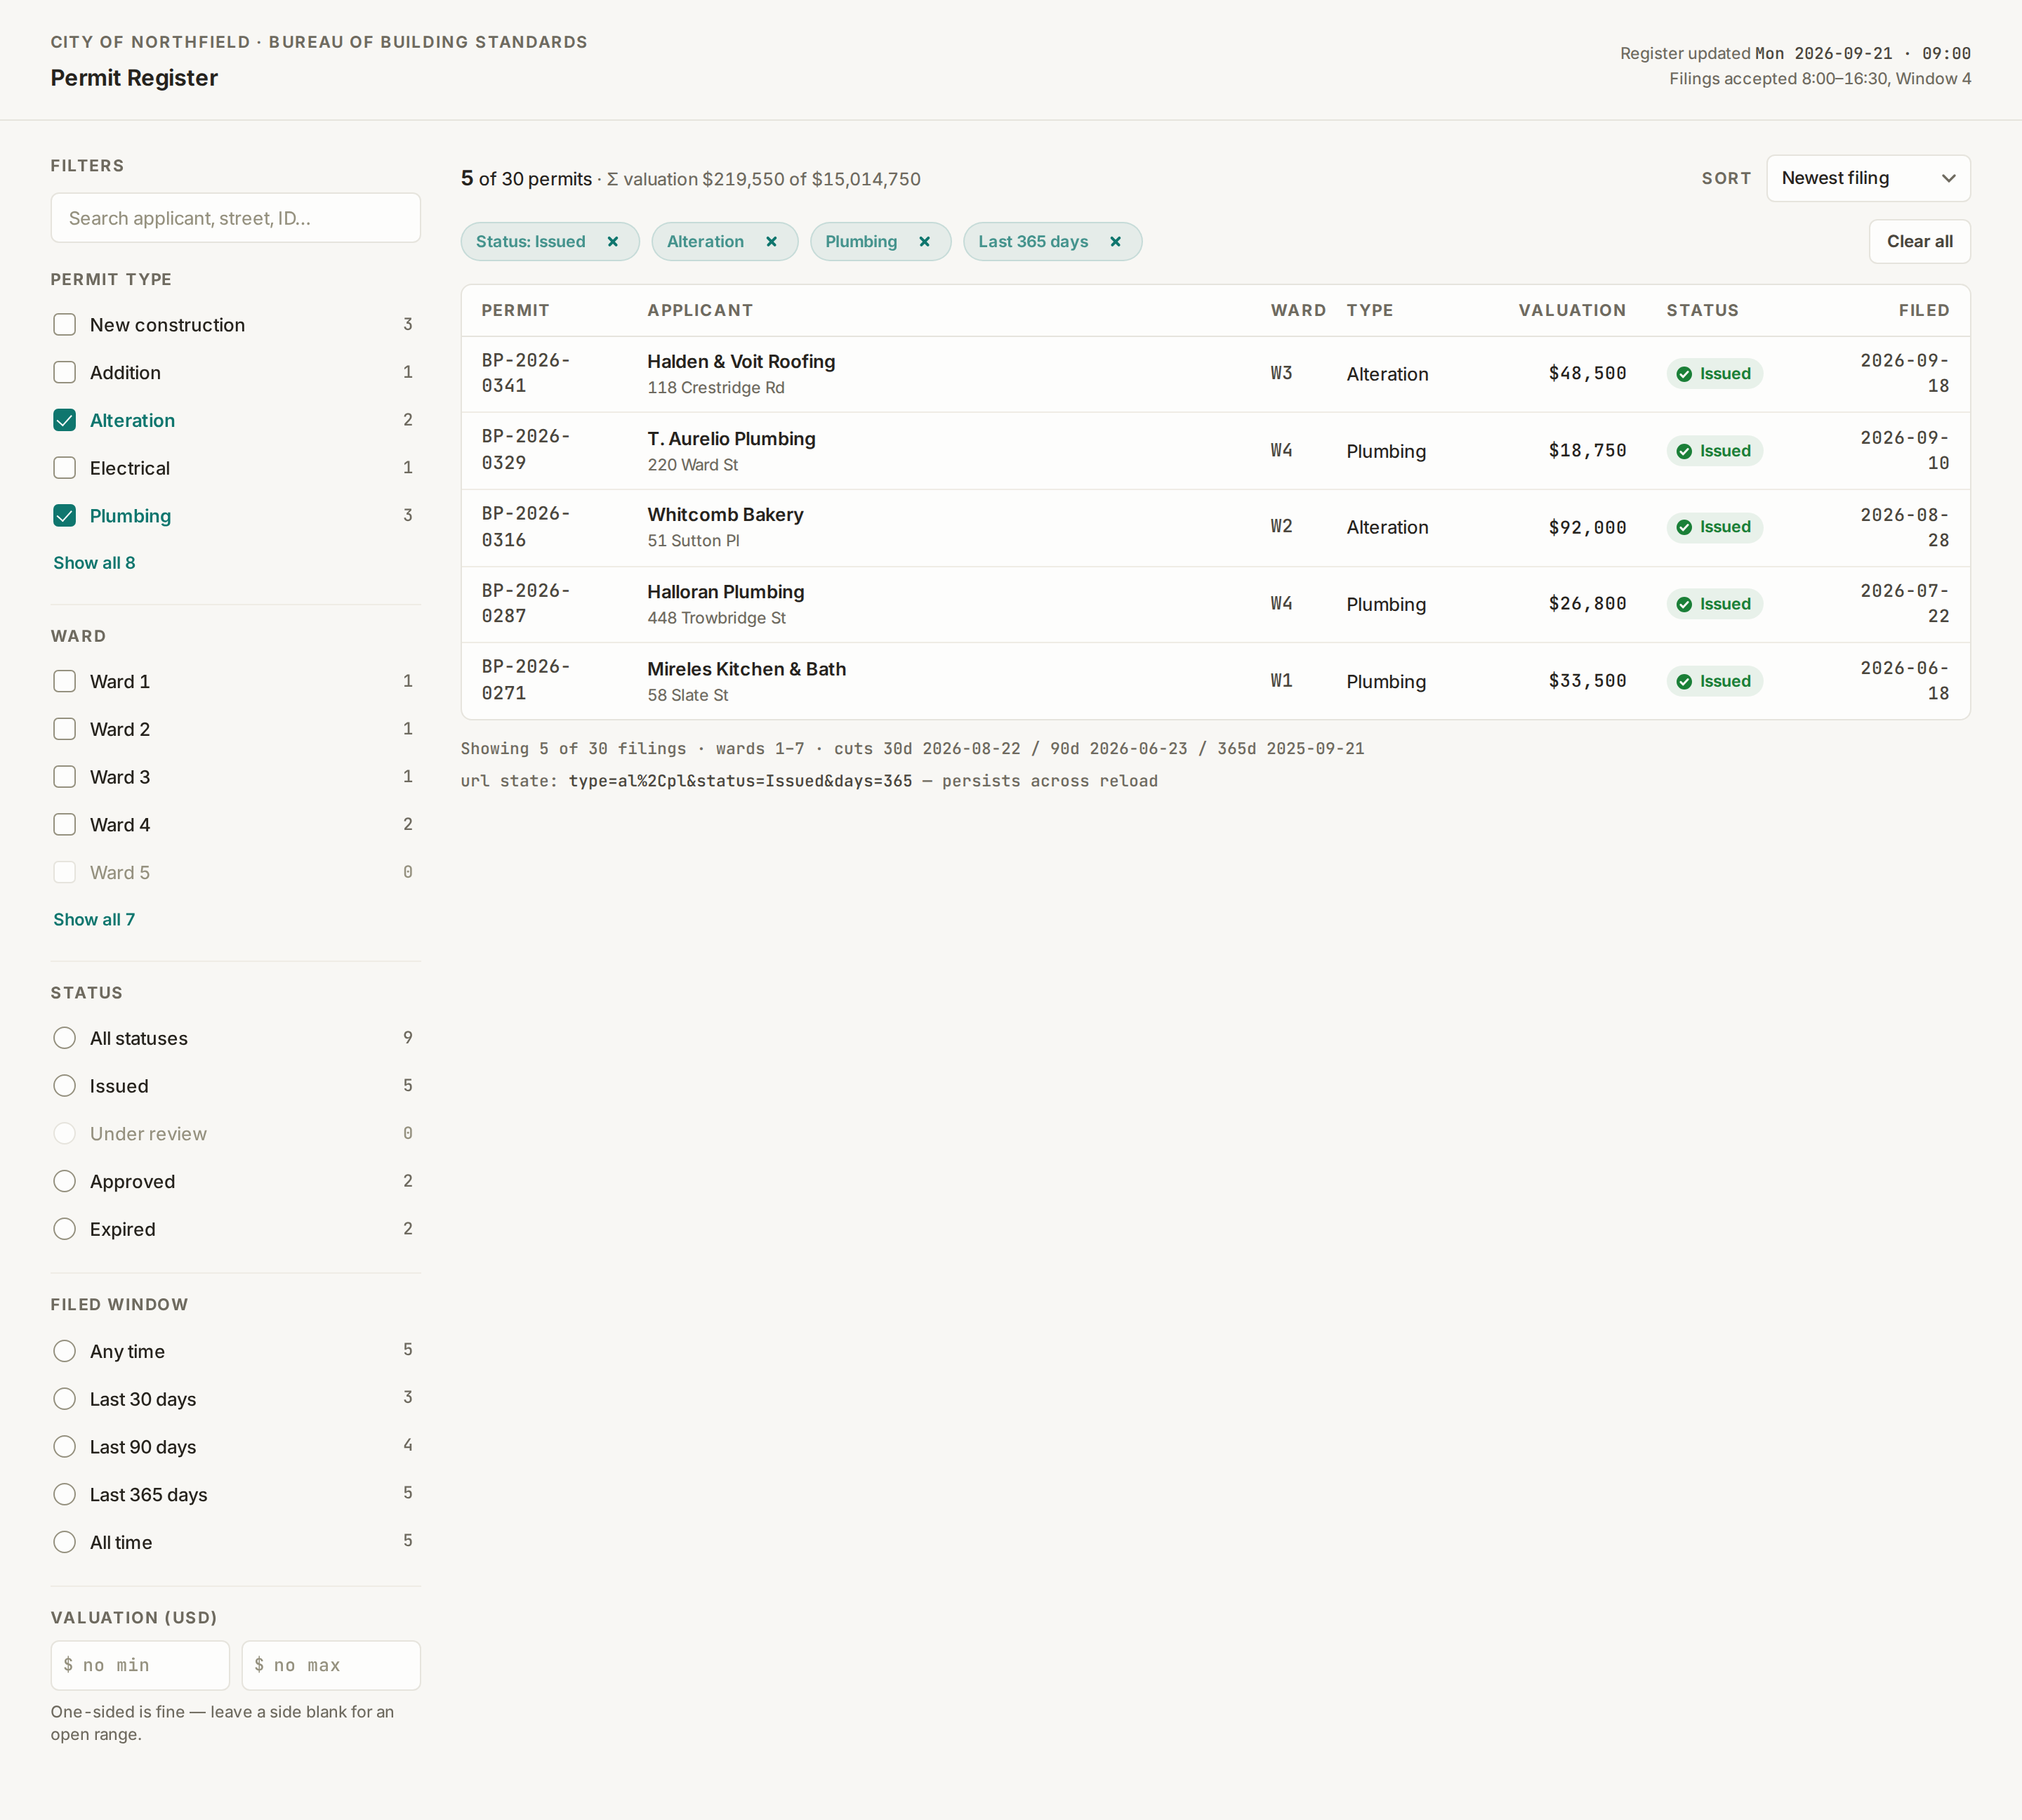This screenshot has height=1820, width=2022.
Task: Uncheck the Plumbing permit type
Action: (65, 516)
